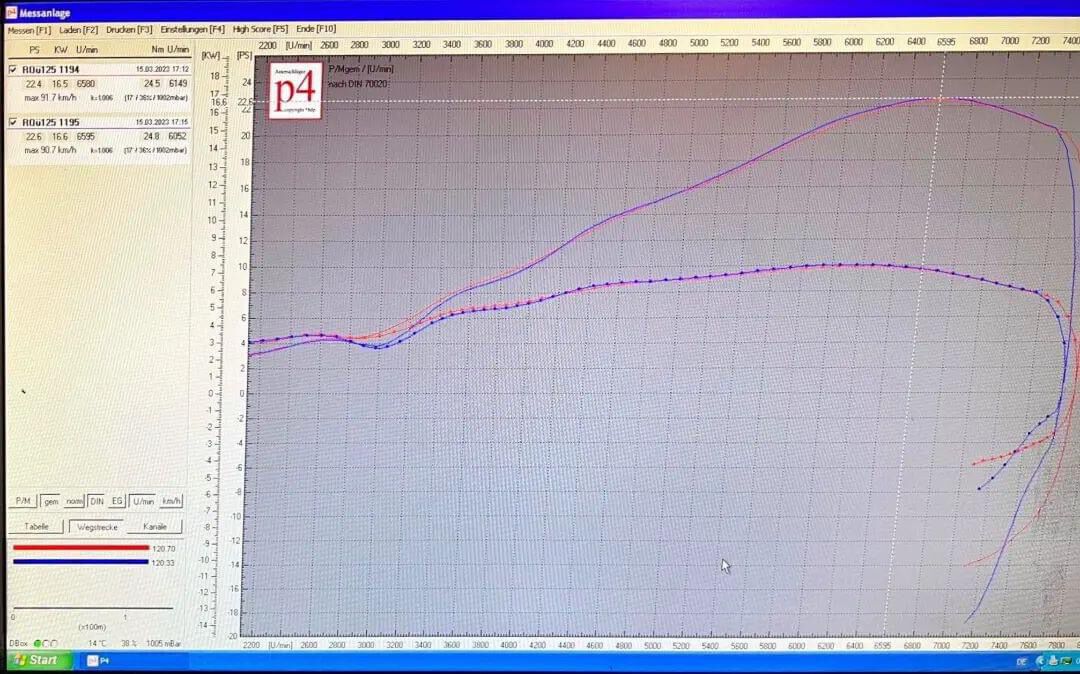
Task: Click the printer icon in the system tray
Action: (1056, 661)
